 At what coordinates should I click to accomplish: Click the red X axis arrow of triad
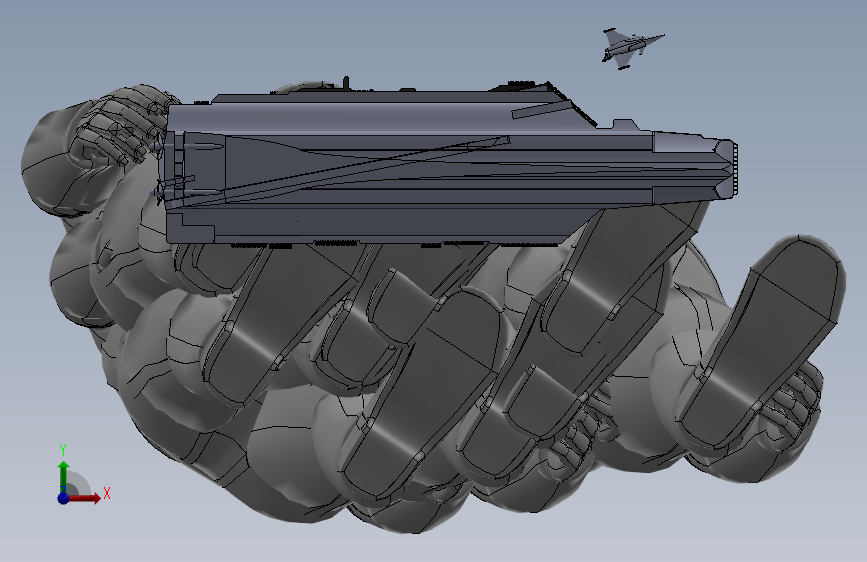[85, 498]
